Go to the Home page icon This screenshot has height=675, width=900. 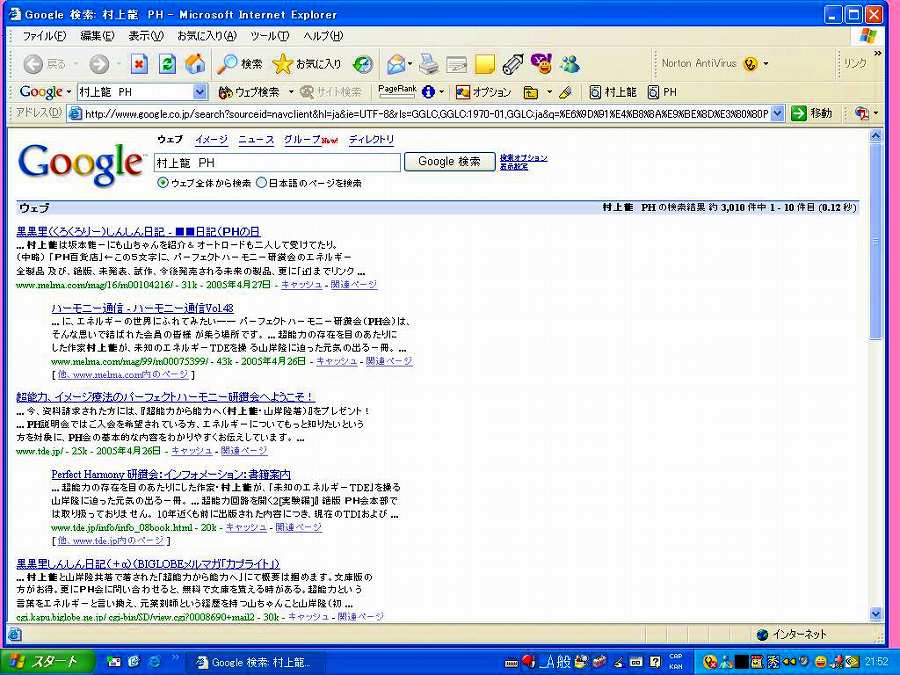click(195, 64)
